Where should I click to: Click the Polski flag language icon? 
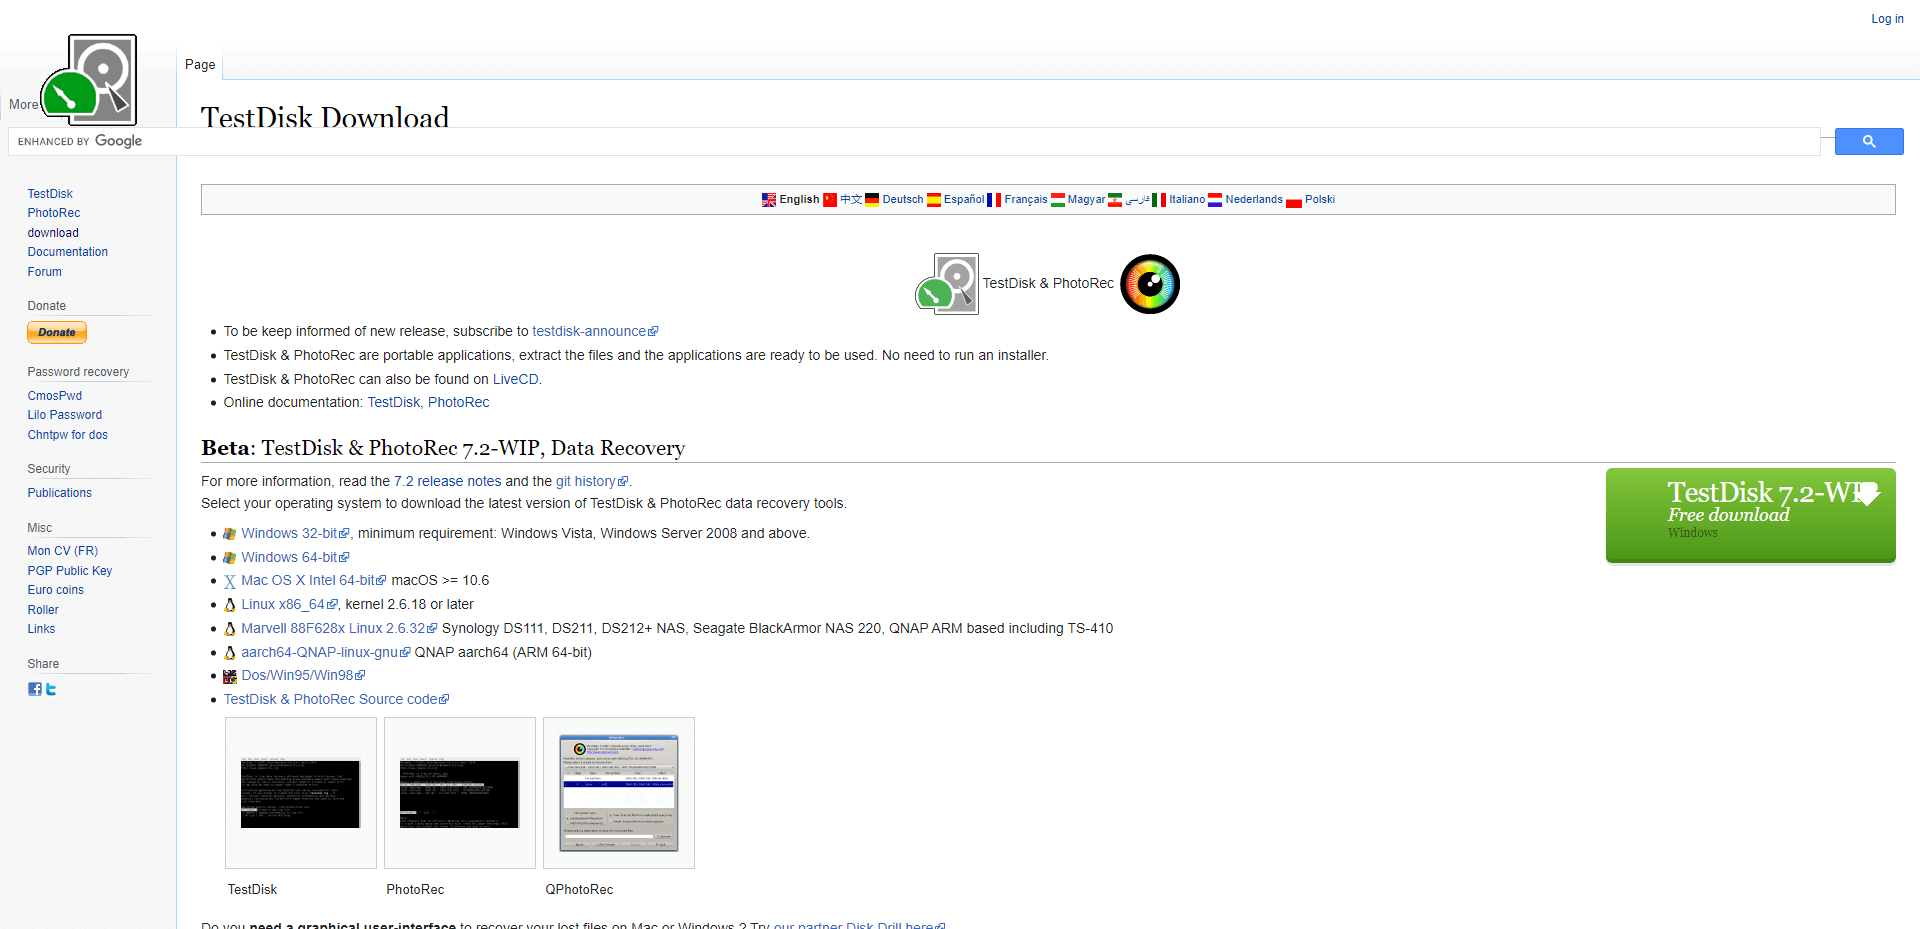click(x=1295, y=200)
